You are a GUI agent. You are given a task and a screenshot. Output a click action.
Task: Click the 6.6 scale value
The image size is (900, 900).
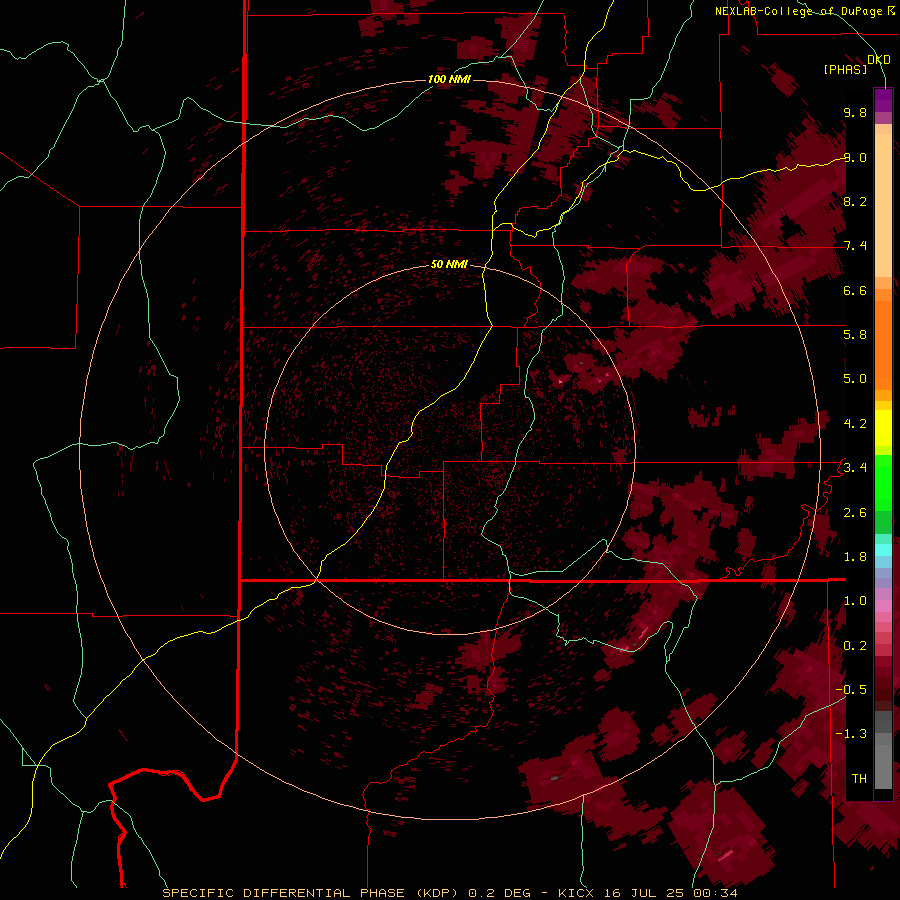[x=855, y=290]
